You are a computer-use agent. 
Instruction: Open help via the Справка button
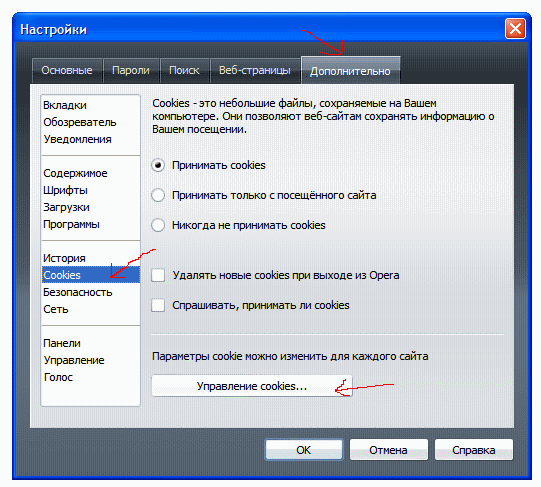click(x=474, y=450)
